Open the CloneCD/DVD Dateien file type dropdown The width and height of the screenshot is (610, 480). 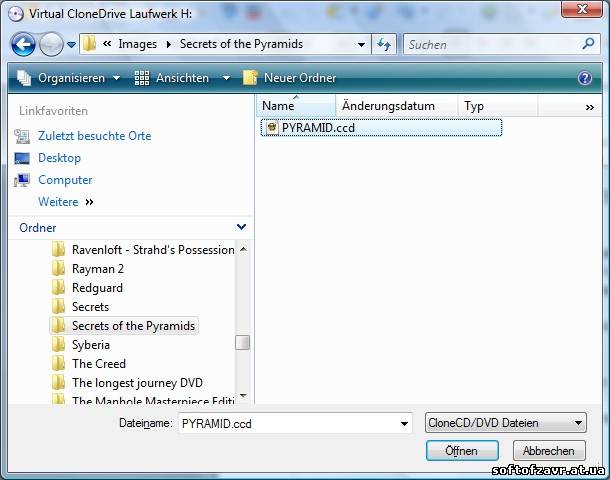tap(505, 423)
